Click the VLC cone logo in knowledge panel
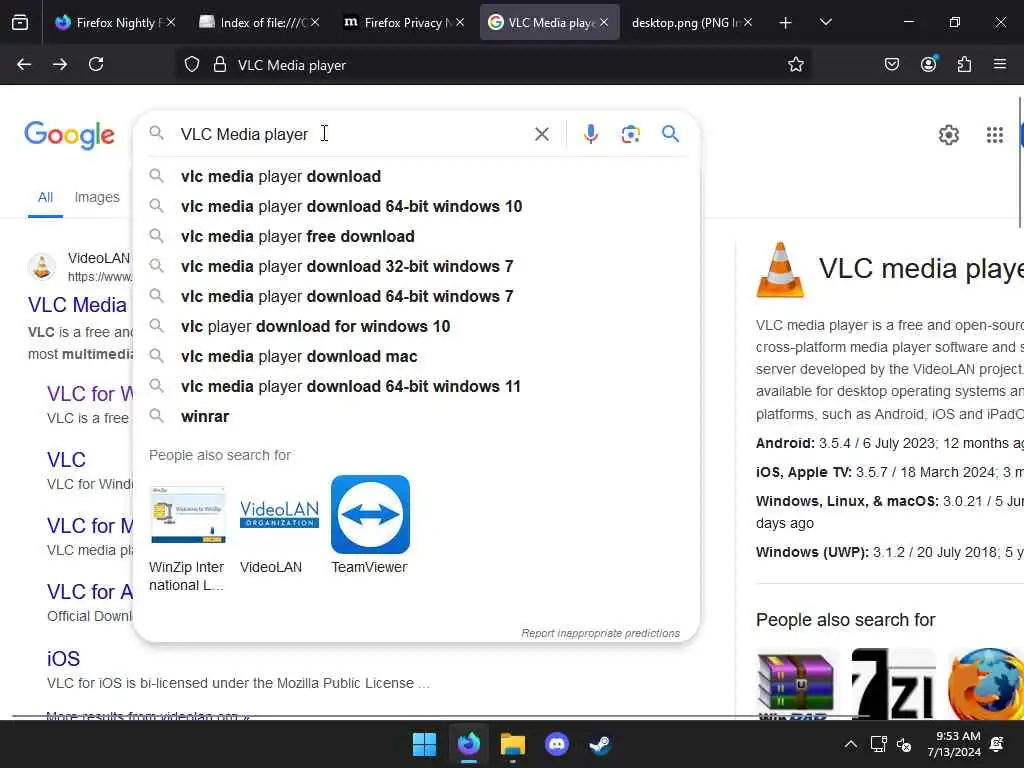 coord(780,269)
